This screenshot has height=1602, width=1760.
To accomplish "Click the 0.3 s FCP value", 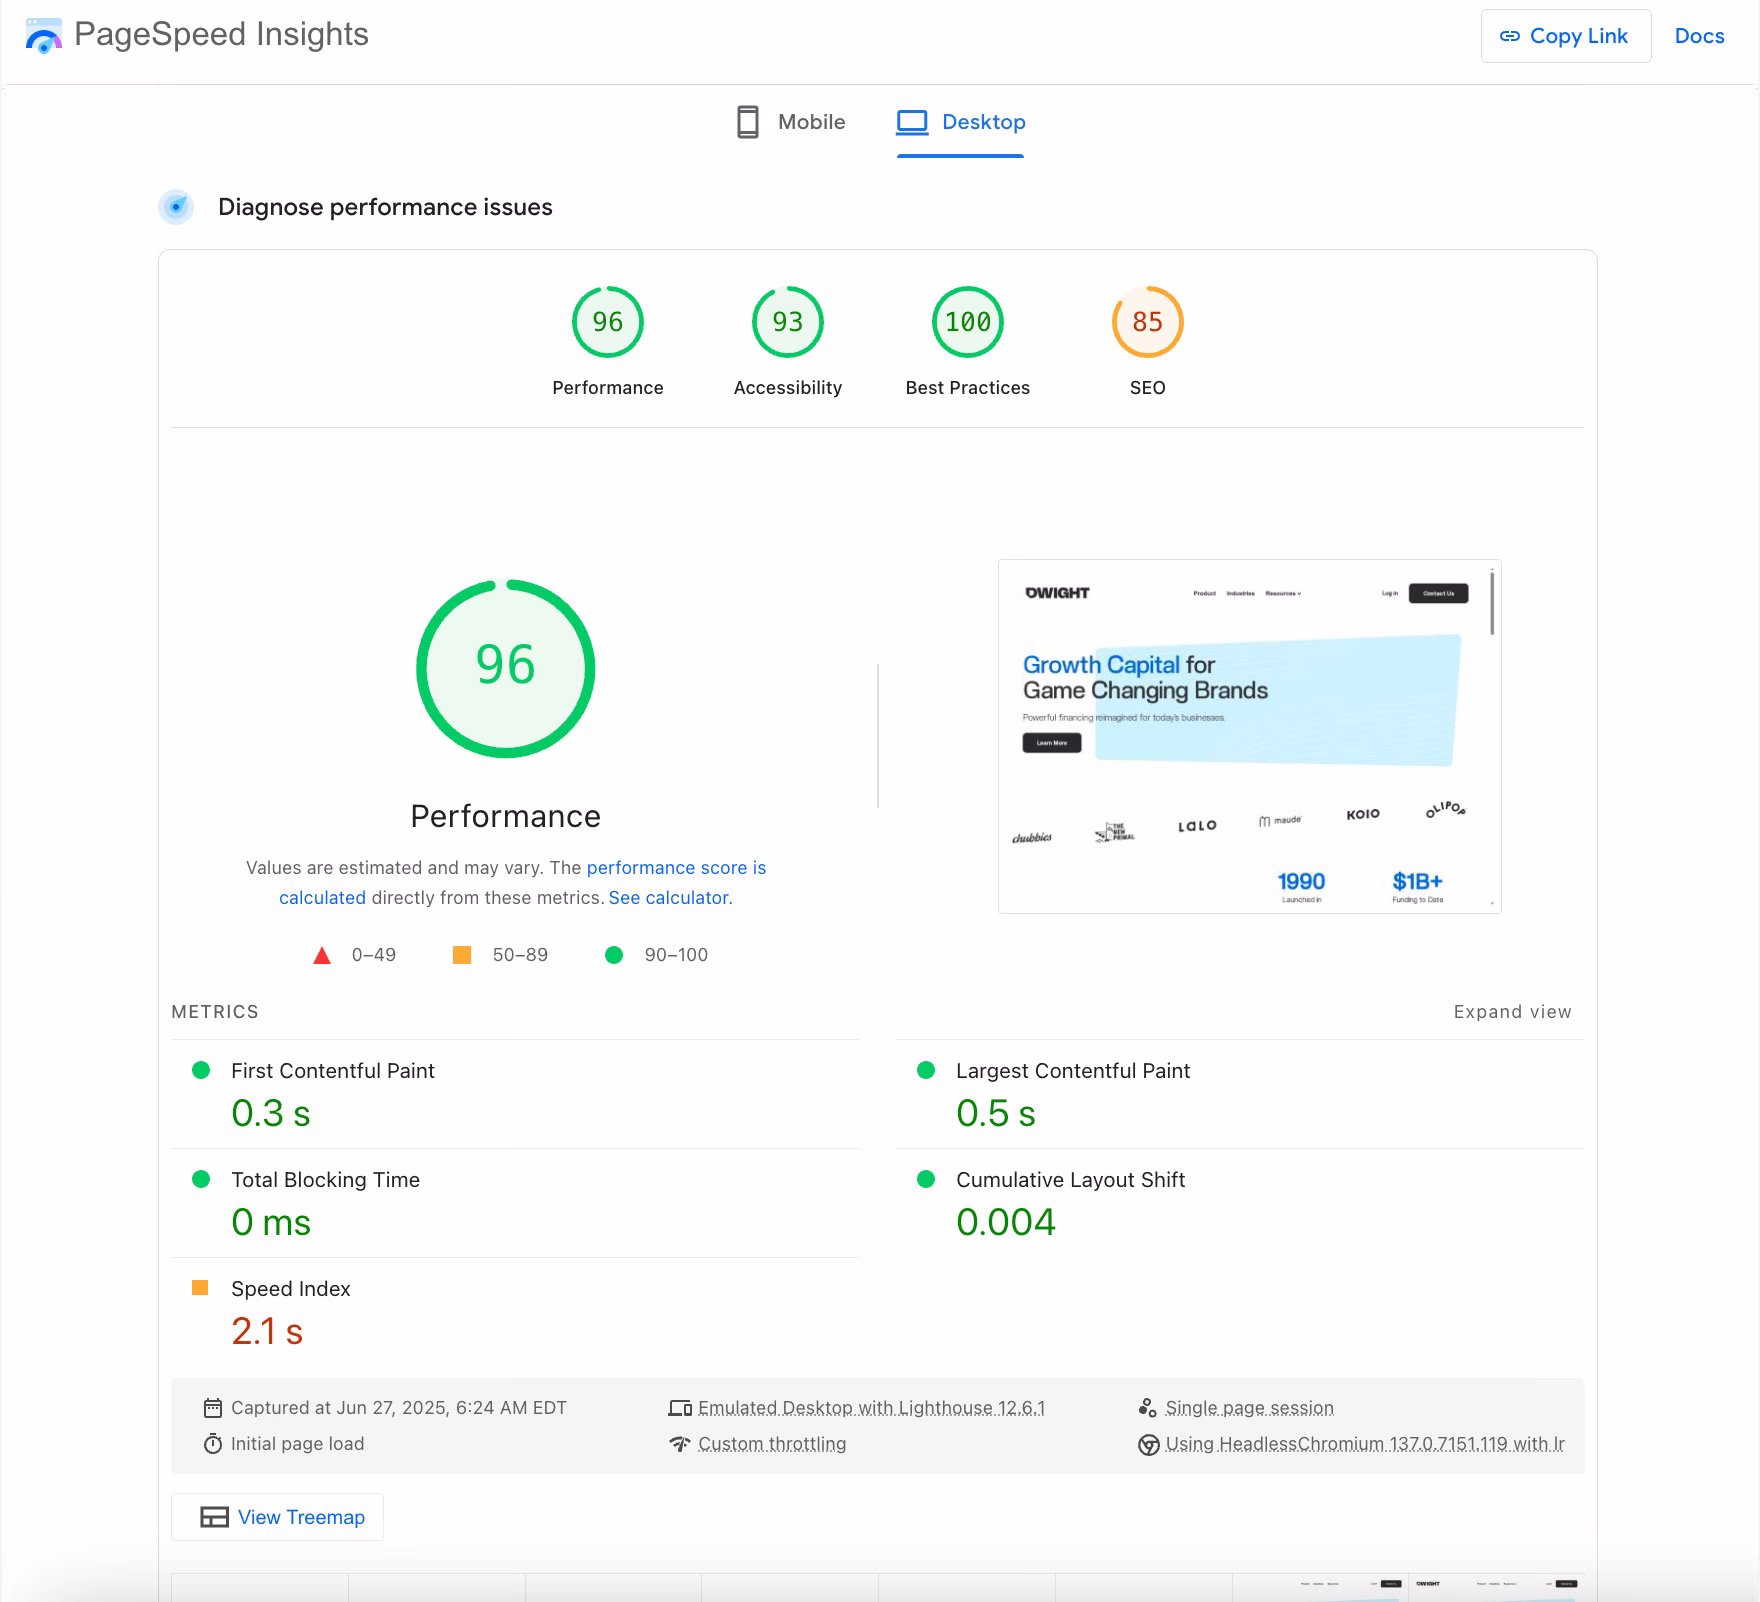I will coord(271,1113).
